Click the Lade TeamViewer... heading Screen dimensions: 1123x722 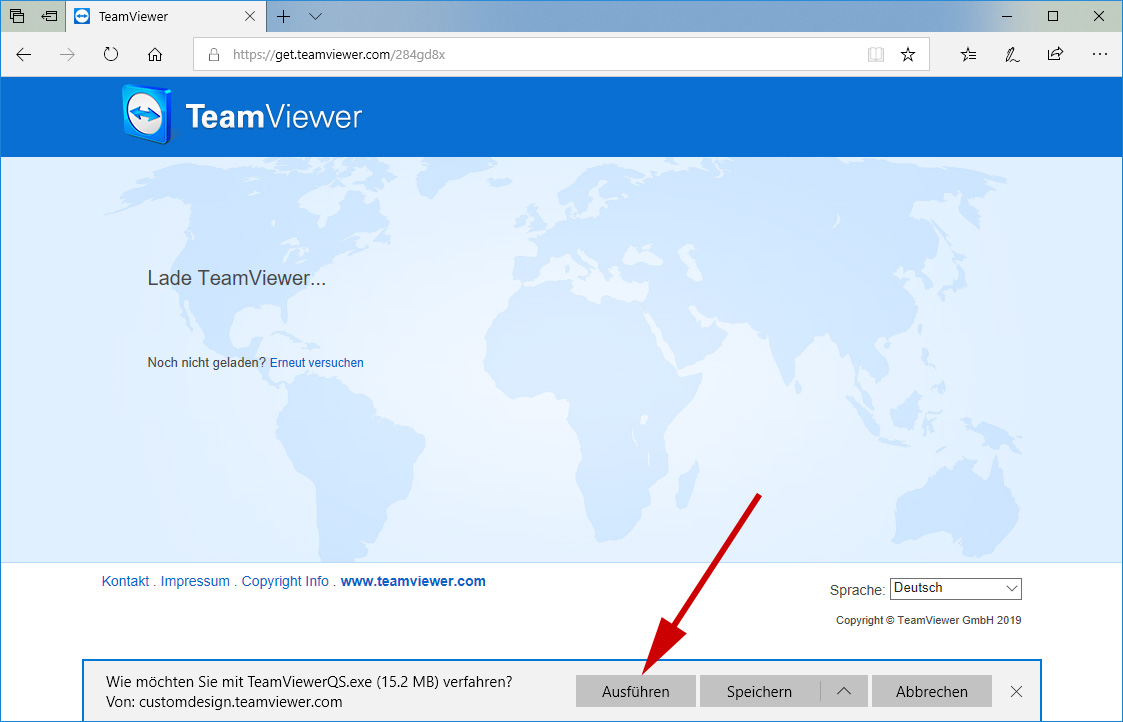236,278
